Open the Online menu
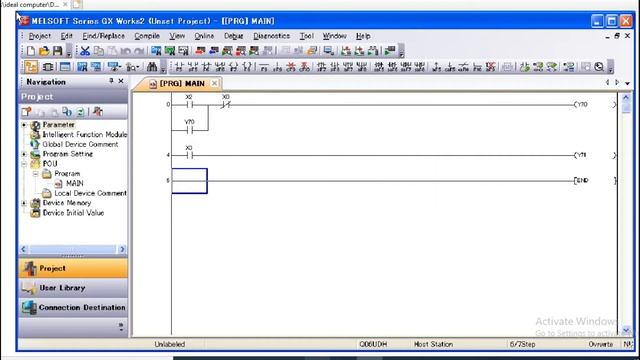640x360 pixels. (204, 36)
